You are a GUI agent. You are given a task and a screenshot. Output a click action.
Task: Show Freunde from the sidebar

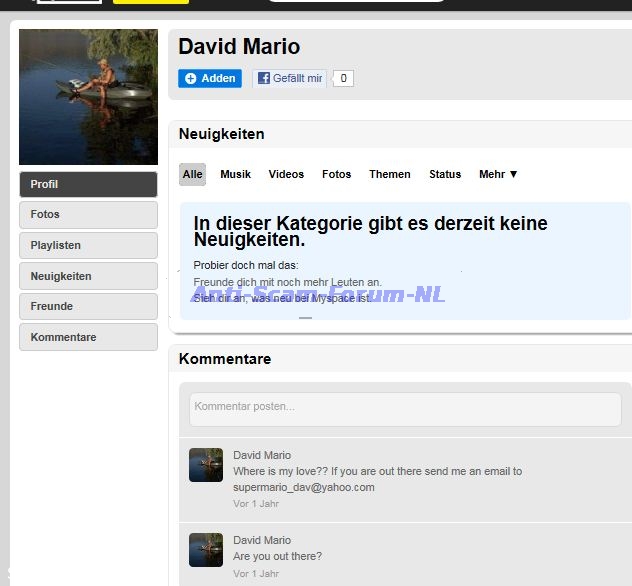tap(88, 306)
